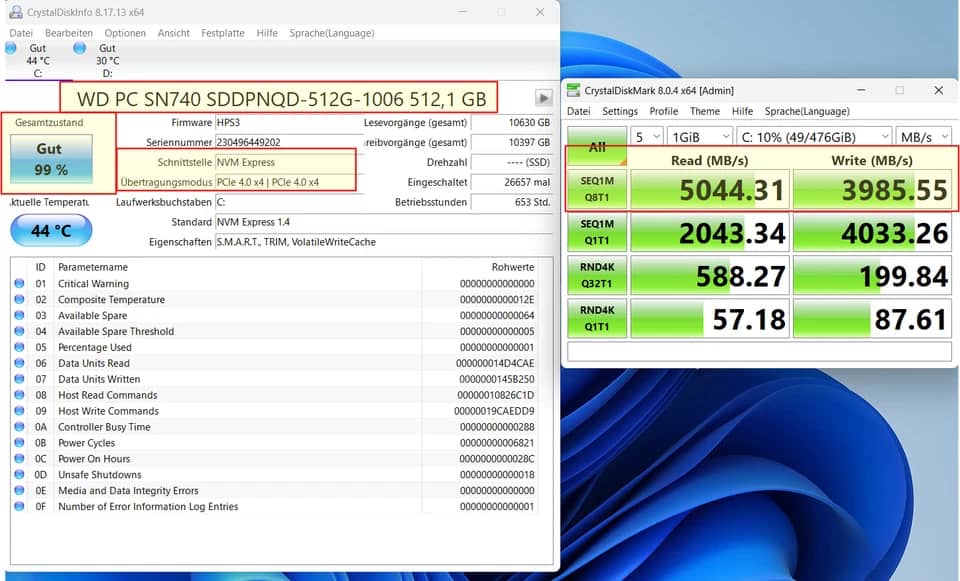Click status dot for Critical Warning
960x581 pixels.
(x=19, y=283)
